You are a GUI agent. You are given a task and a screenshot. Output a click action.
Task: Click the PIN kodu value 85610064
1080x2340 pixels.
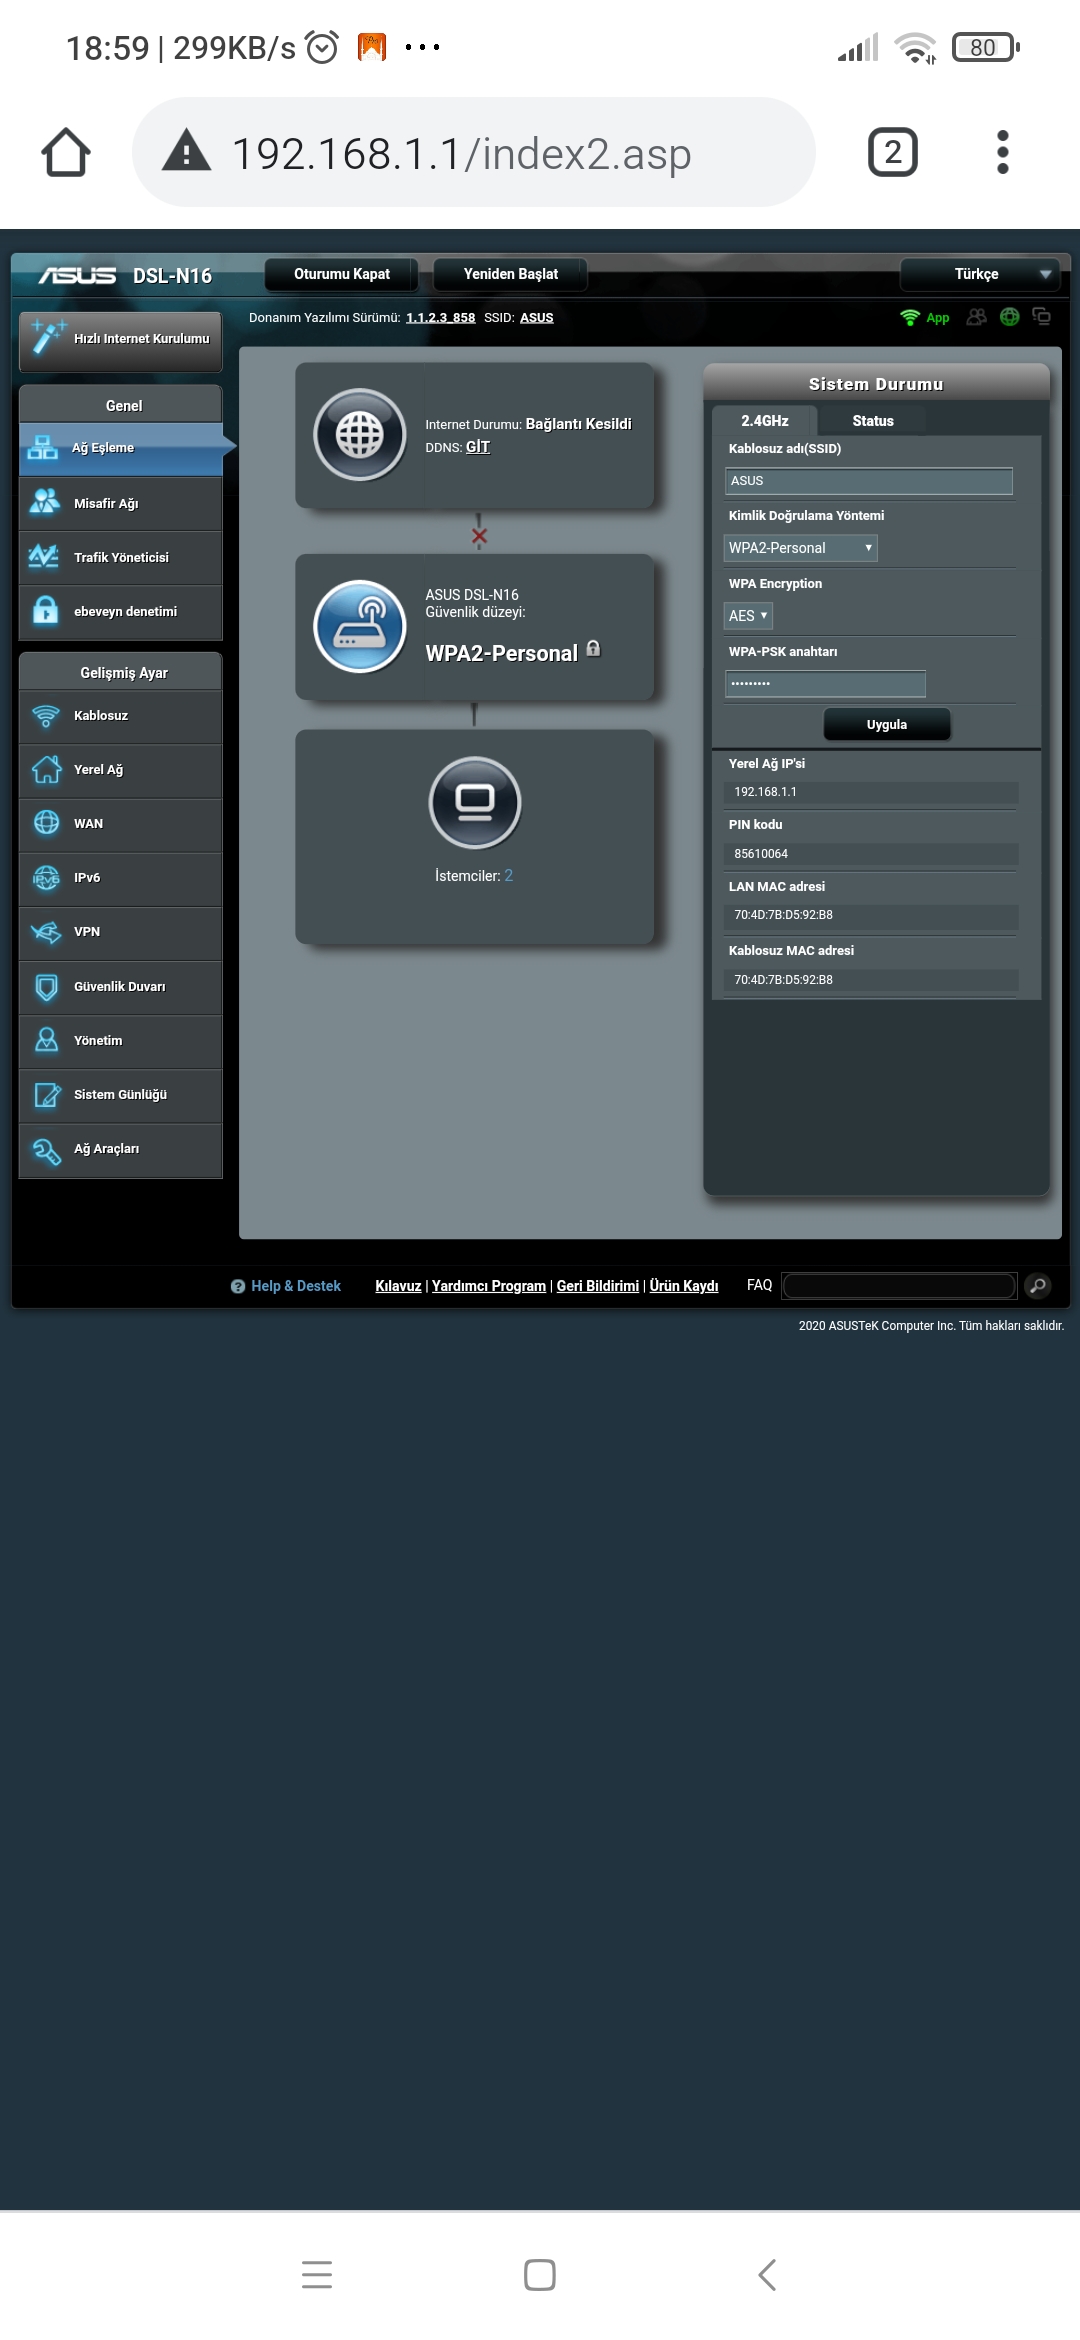point(761,854)
